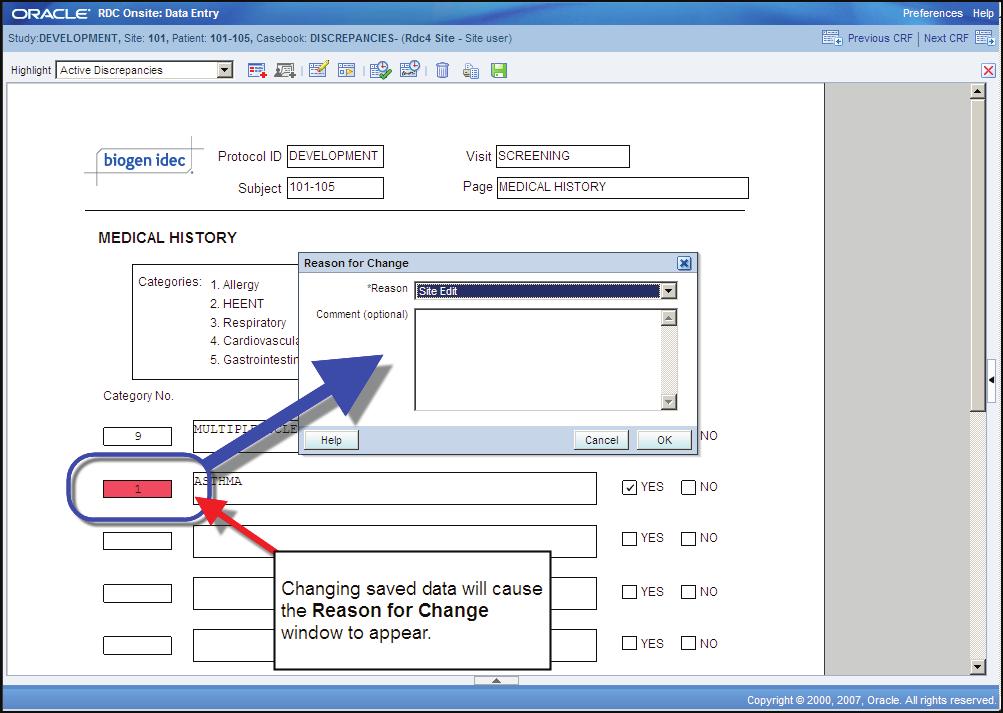The height and width of the screenshot is (713, 1003).
Task: Click the Cancel button in dialog
Action: click(601, 440)
